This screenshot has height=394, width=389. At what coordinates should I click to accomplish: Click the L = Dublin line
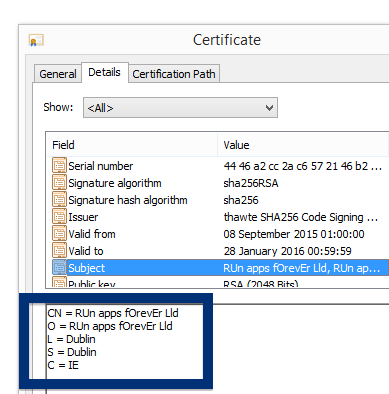tap(71, 339)
